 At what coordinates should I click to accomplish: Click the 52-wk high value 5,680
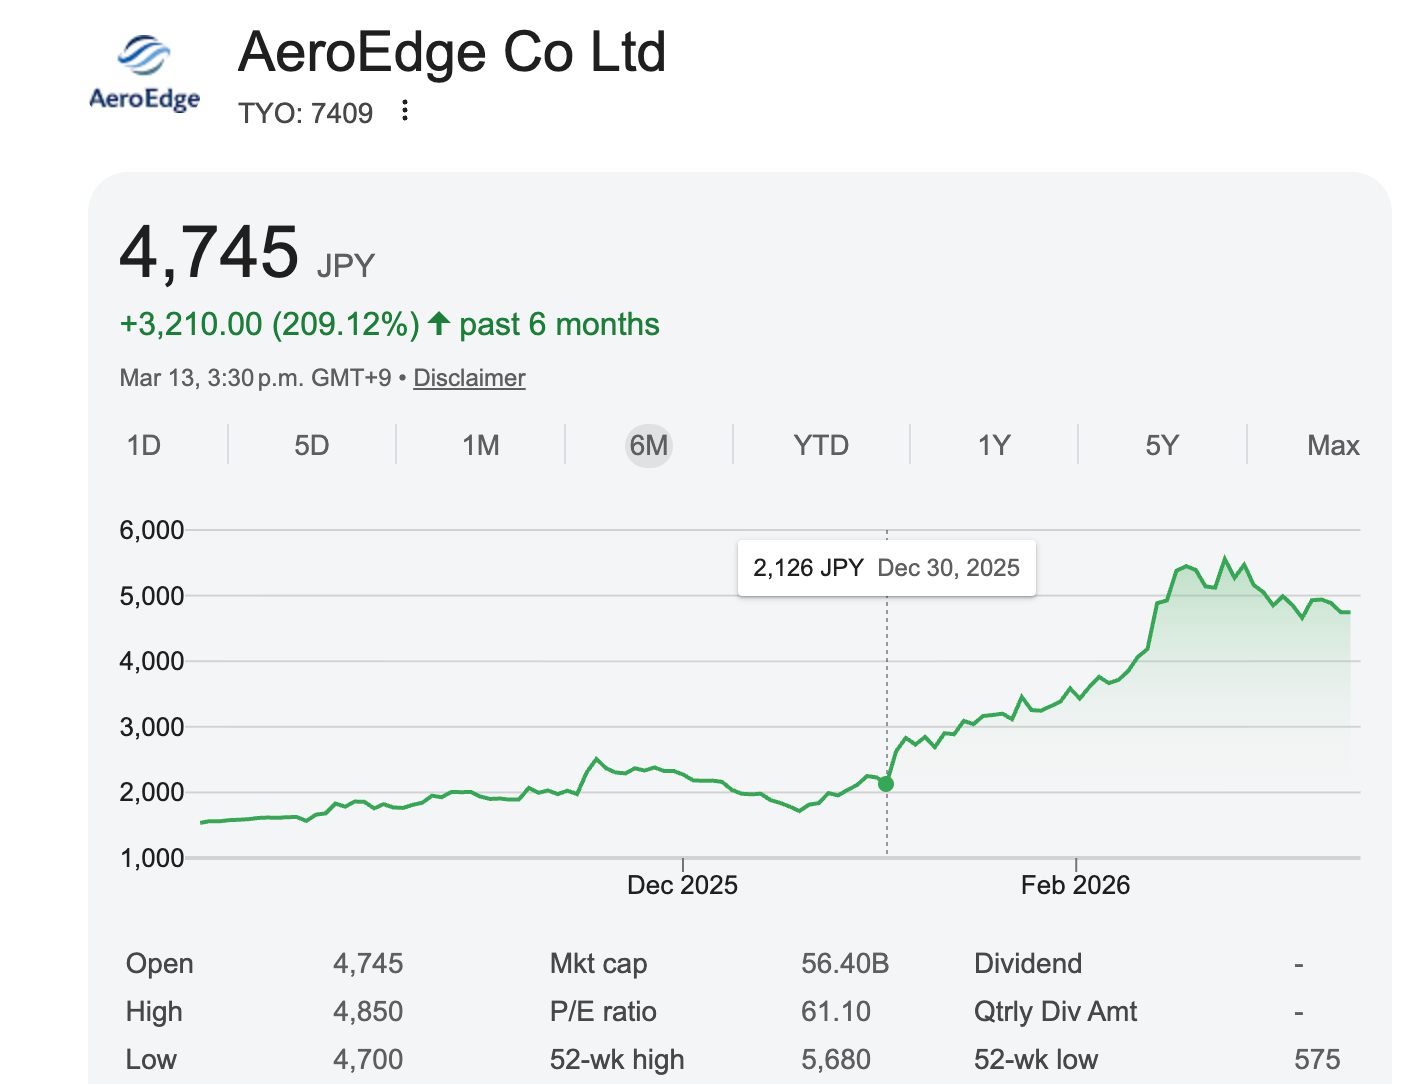(836, 1060)
